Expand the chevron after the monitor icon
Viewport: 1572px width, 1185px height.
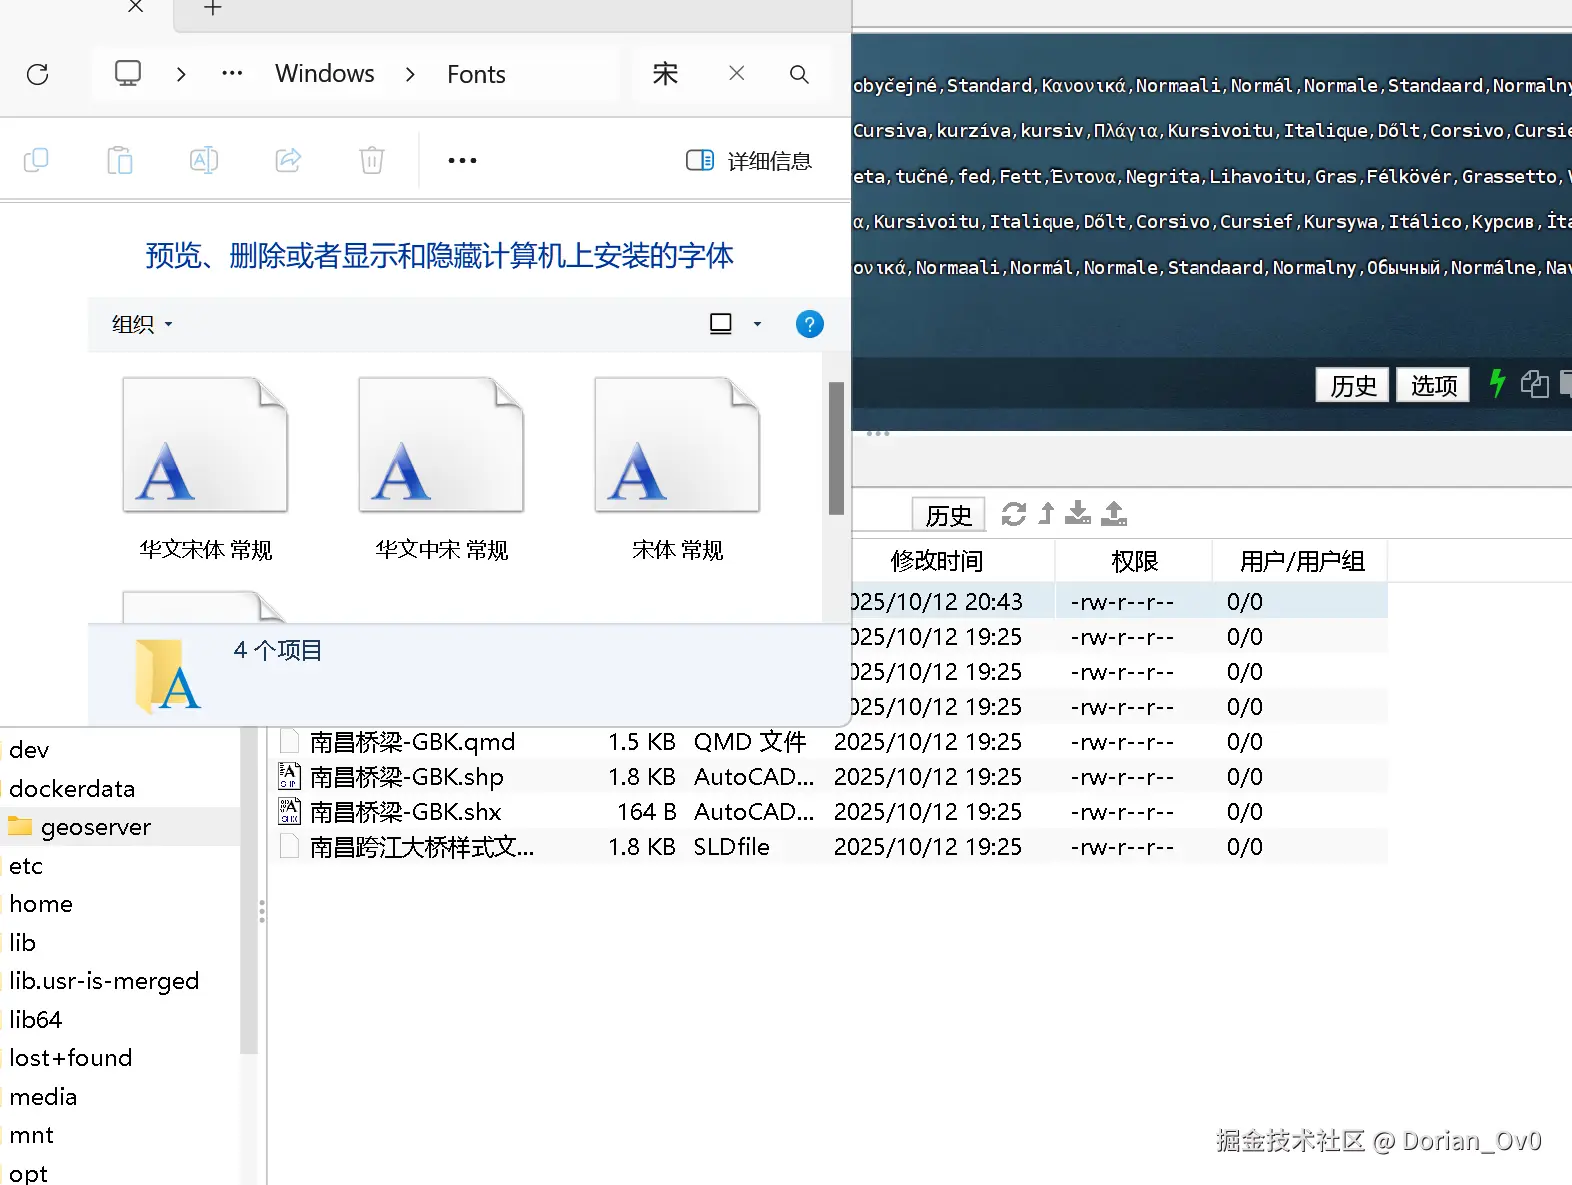pos(181,74)
